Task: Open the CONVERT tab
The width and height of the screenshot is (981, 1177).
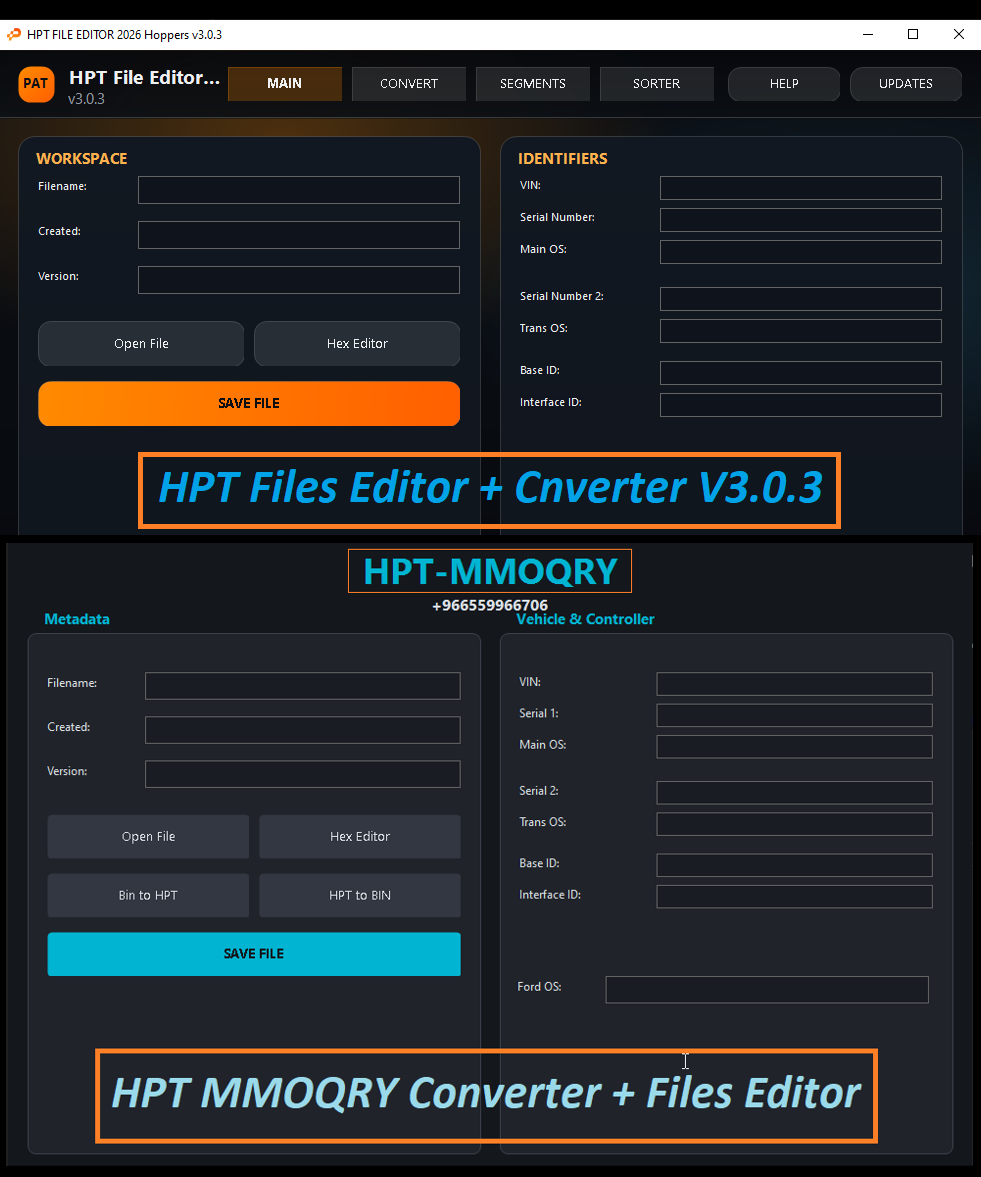Action: click(408, 84)
